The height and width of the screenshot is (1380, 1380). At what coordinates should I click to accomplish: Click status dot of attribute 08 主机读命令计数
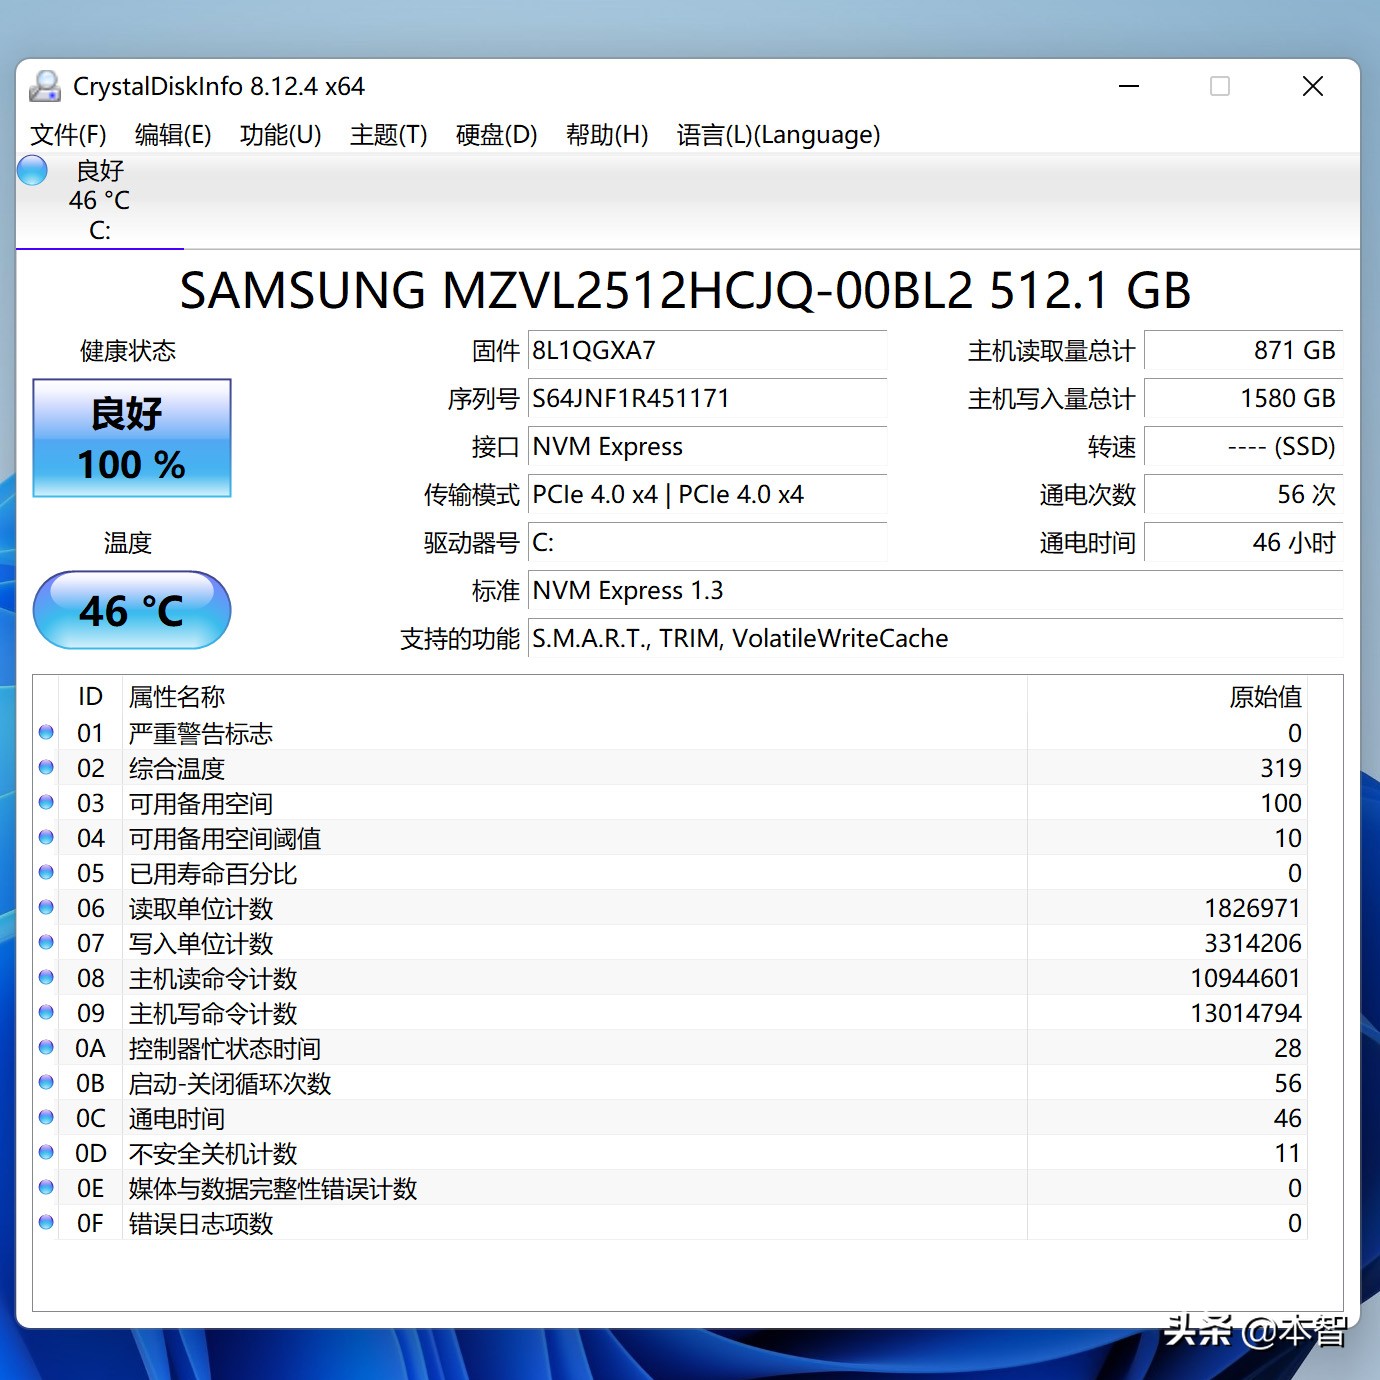46,978
